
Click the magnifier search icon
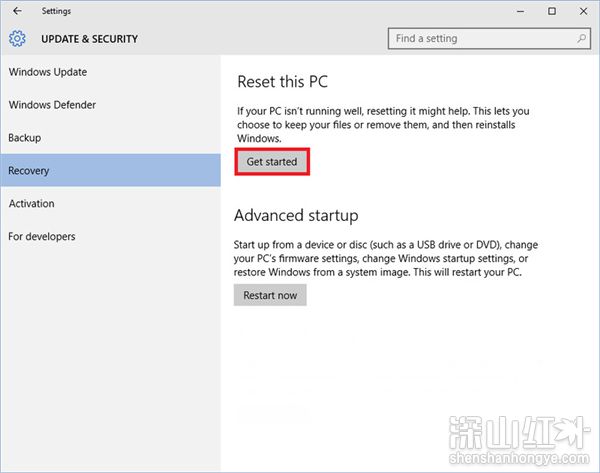[x=581, y=38]
